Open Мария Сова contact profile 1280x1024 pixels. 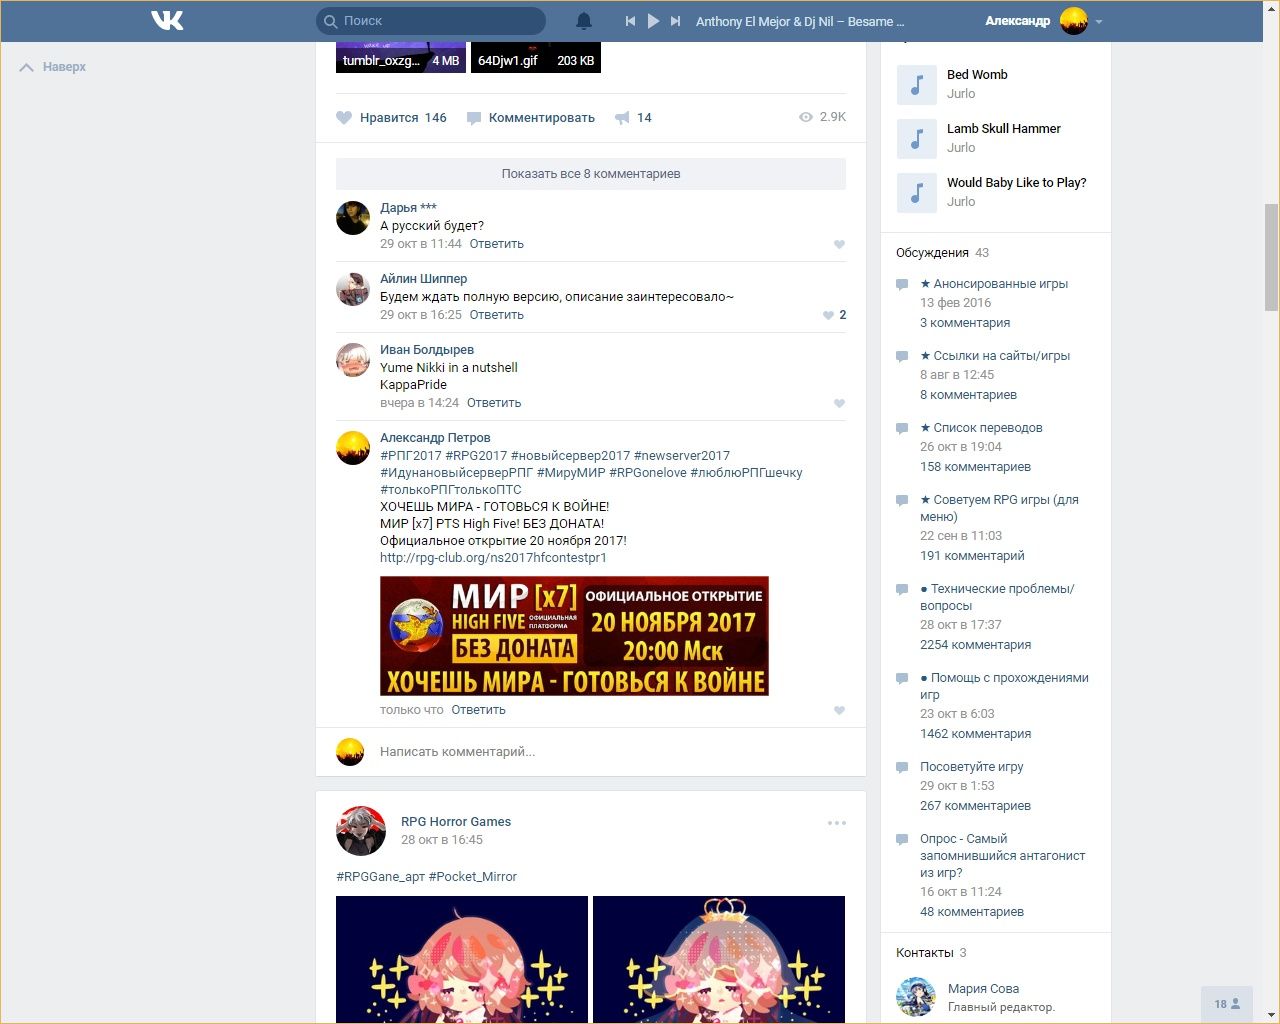pos(983,989)
